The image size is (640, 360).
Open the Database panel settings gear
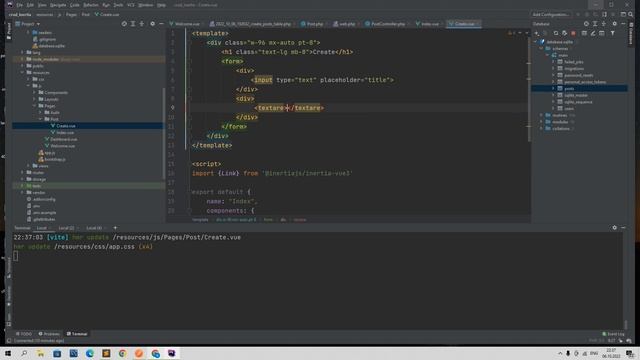tap(614, 24)
